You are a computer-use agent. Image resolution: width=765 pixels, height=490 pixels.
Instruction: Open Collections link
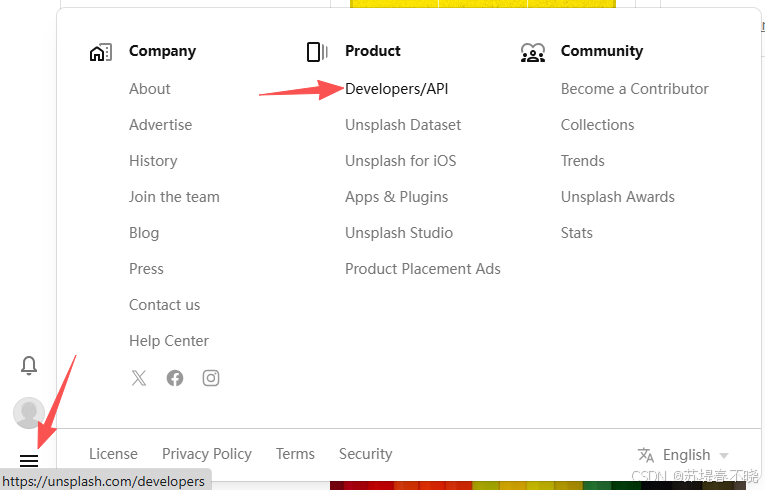coord(597,125)
